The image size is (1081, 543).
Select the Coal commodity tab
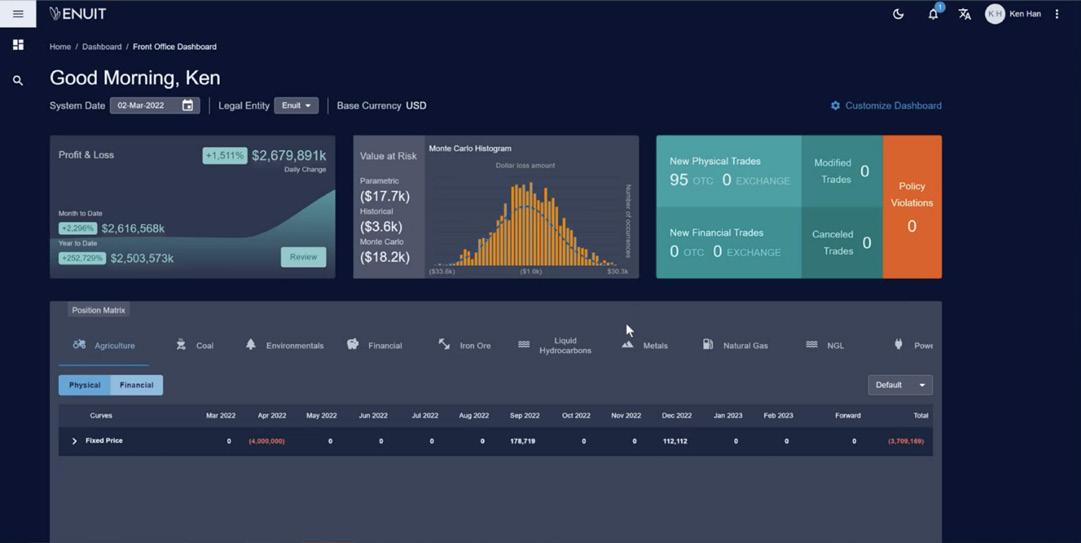click(x=195, y=345)
